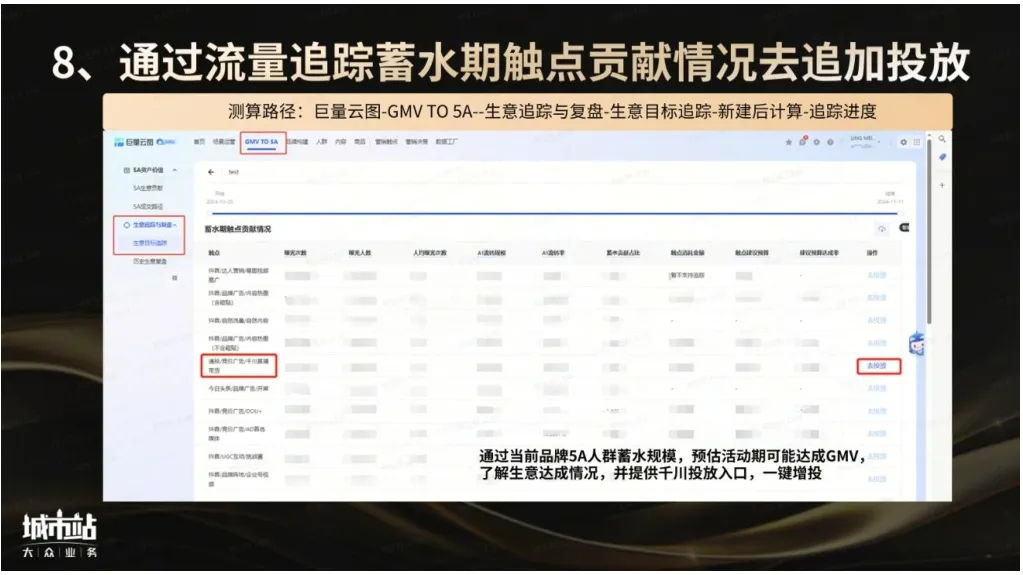
Task: Select the GMV TO 5A tab
Action: [x=262, y=142]
